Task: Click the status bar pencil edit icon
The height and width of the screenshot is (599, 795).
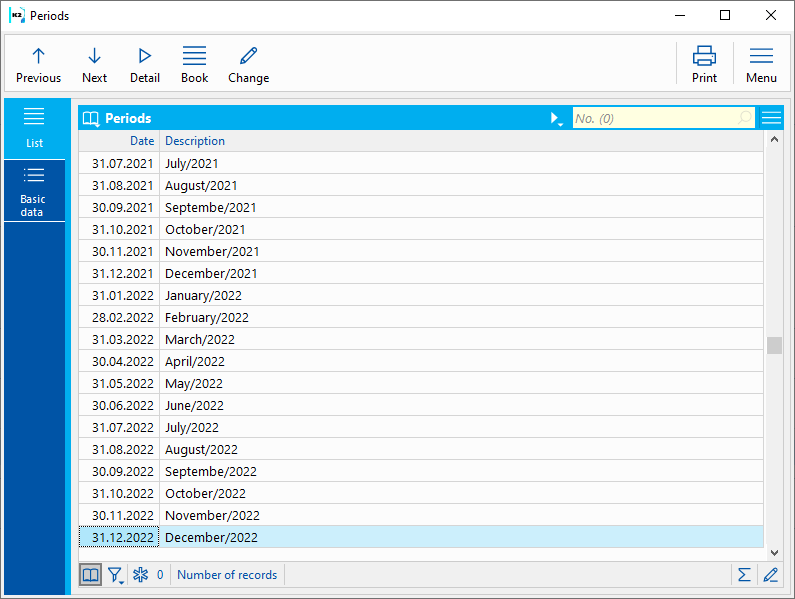Action: 771,575
